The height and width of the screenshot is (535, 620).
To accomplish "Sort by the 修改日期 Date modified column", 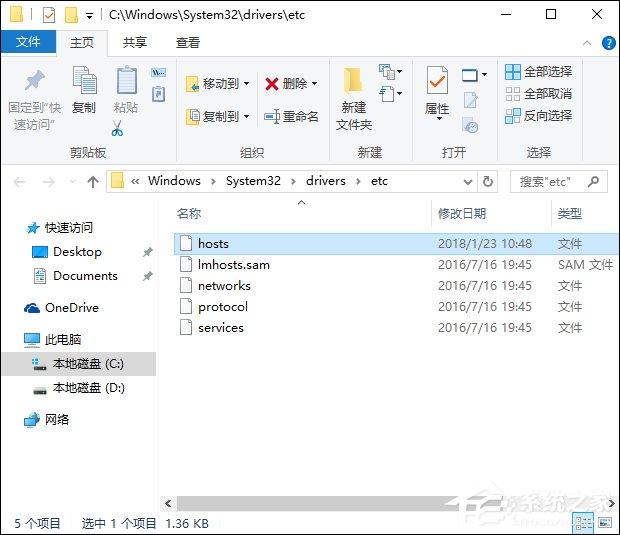I will [462, 214].
